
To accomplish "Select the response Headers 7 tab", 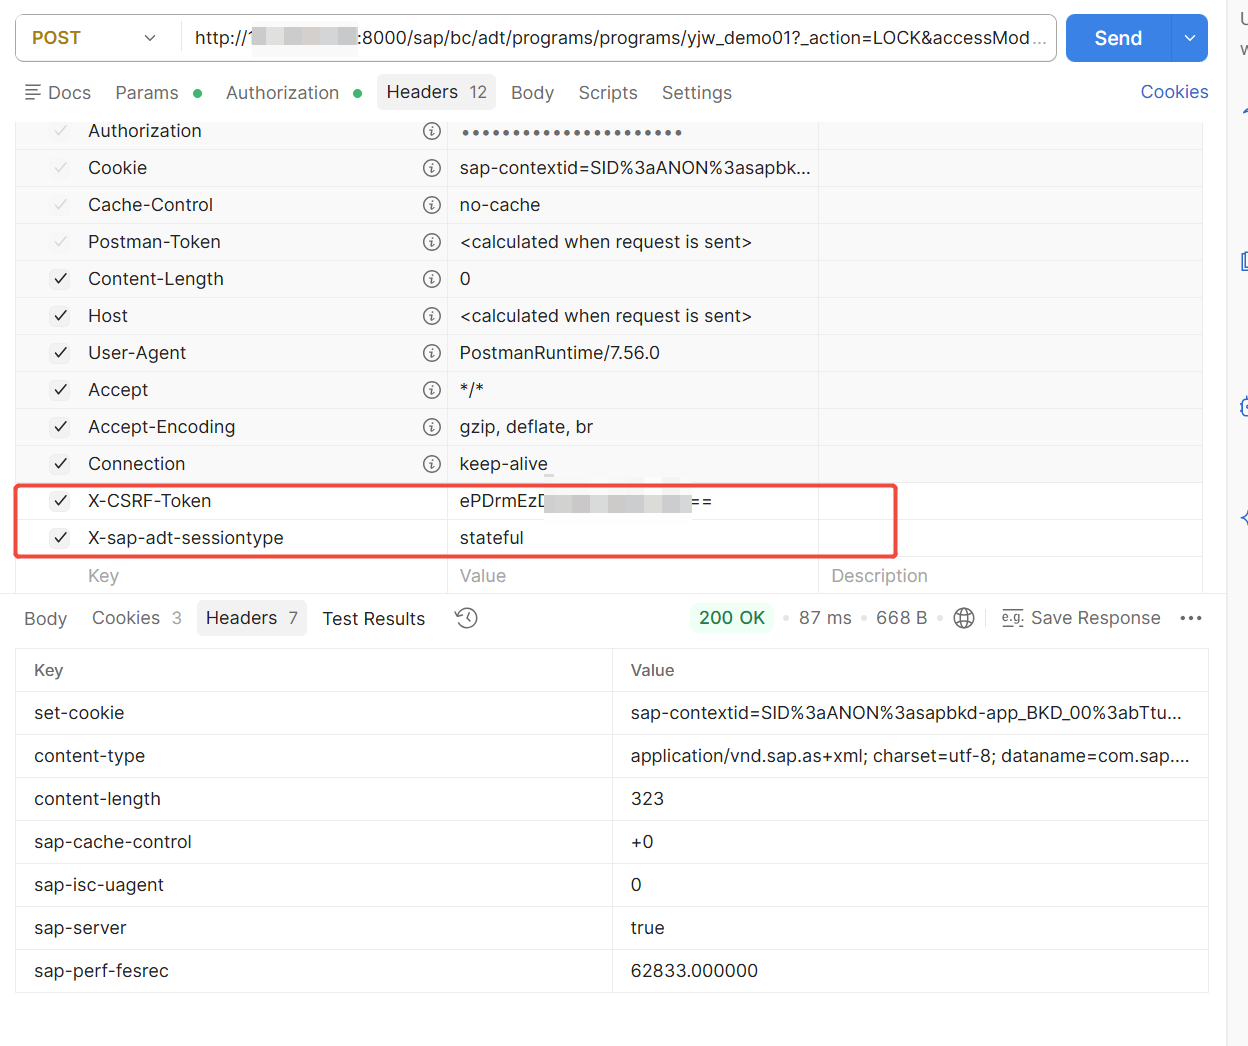I will (252, 618).
